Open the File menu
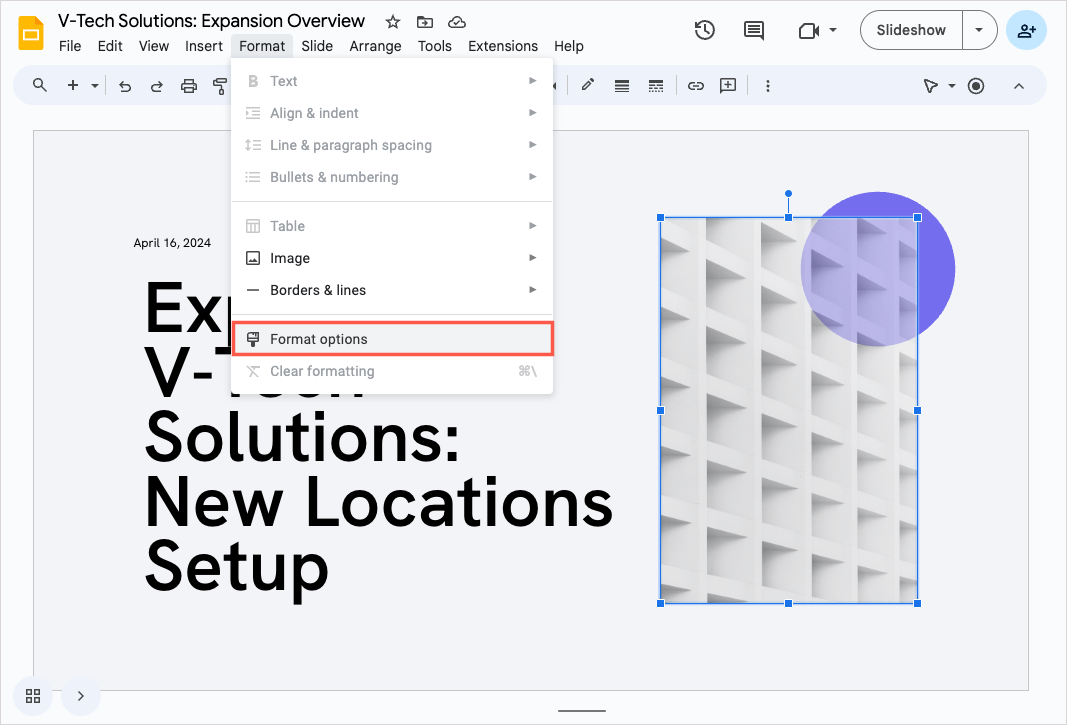The height and width of the screenshot is (725, 1067). [x=70, y=46]
